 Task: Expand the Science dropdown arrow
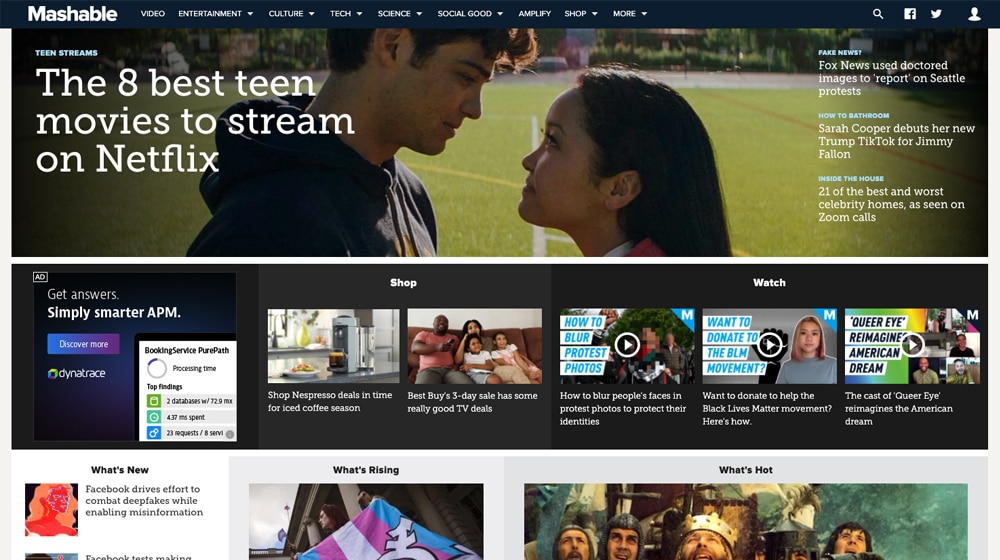click(x=418, y=13)
